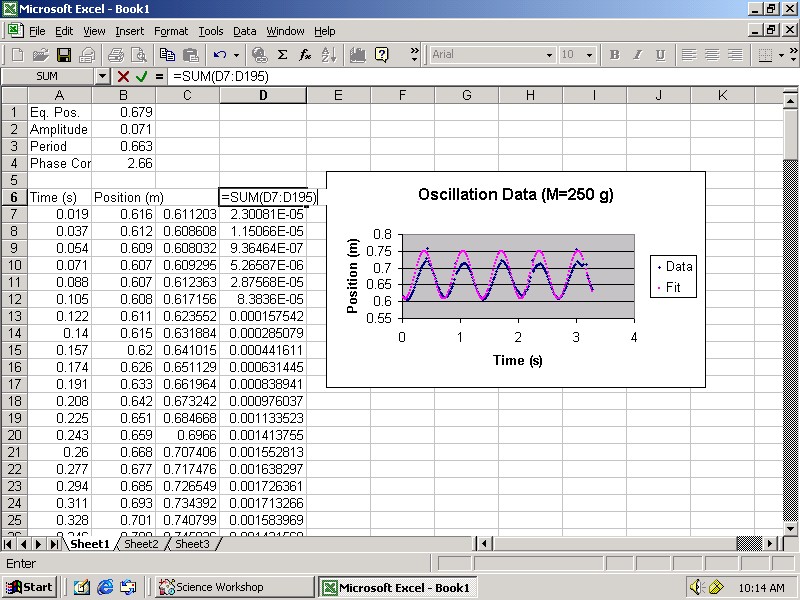Image resolution: width=800 pixels, height=600 pixels.
Task: Cancel the formula entry with red X
Action: click(x=123, y=76)
